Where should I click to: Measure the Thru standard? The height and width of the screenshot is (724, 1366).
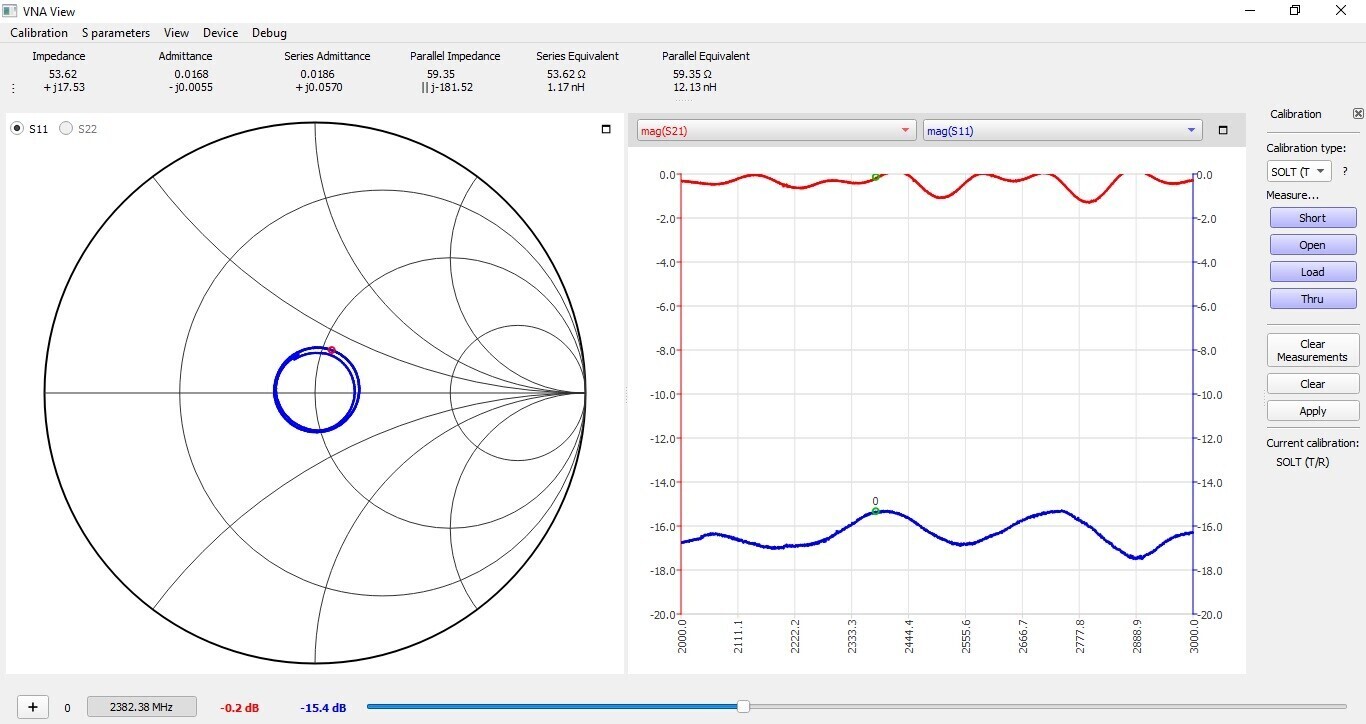[1313, 299]
